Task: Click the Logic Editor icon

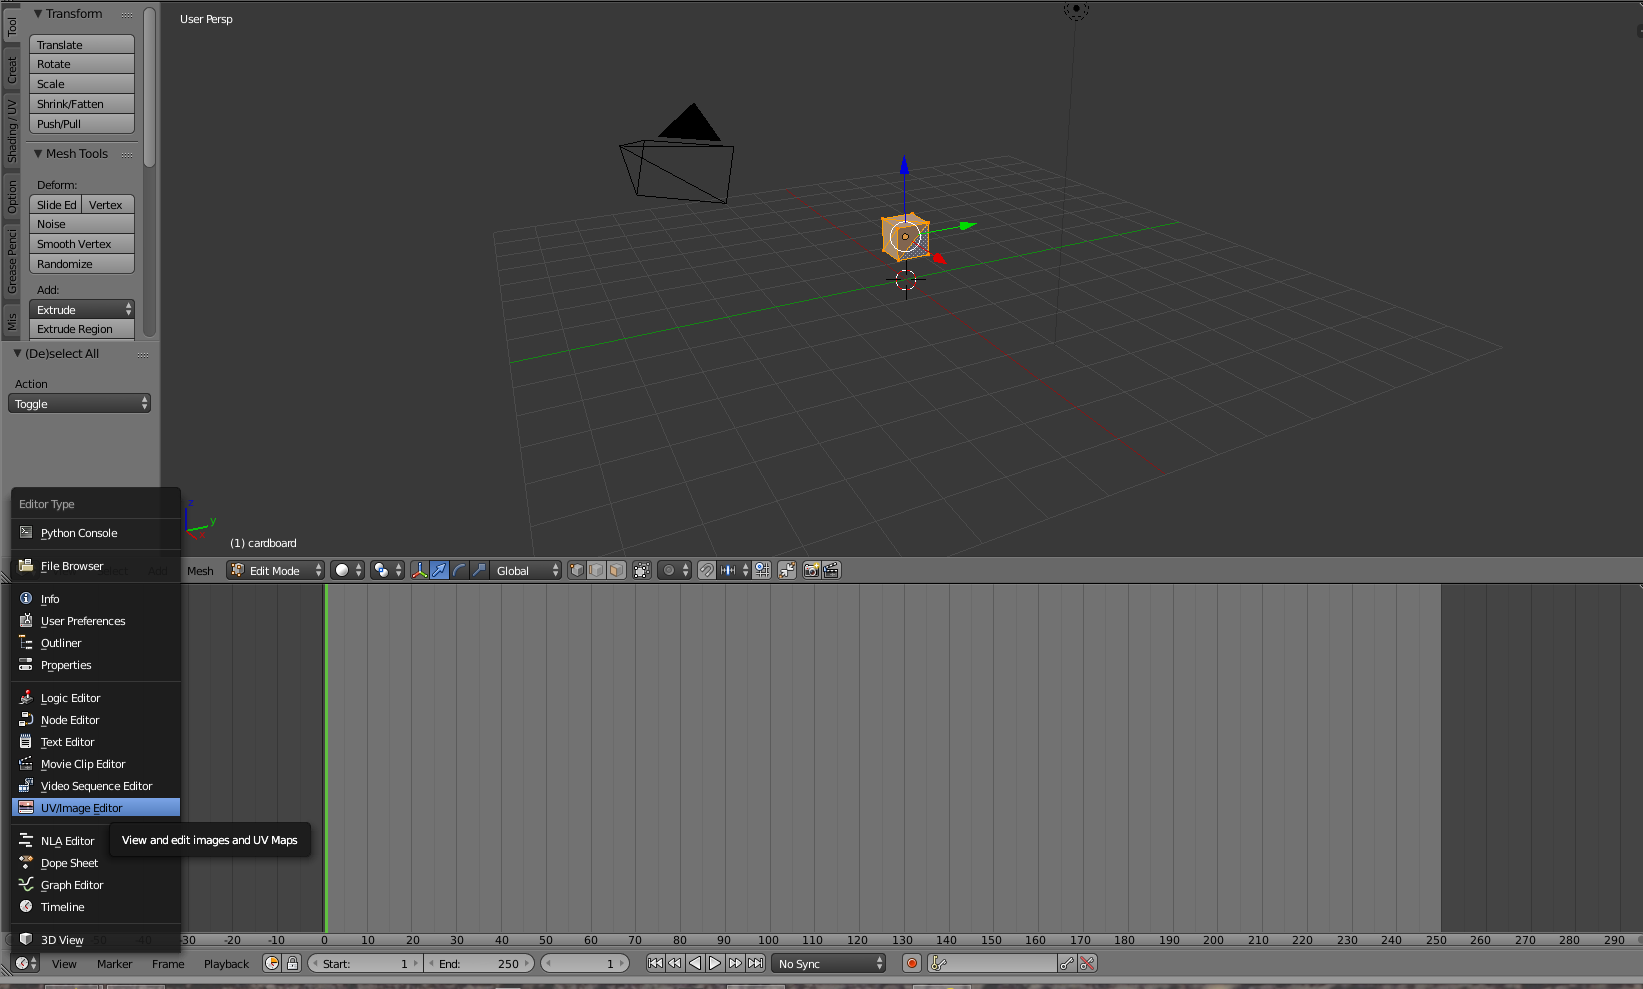Action: pyautogui.click(x=26, y=698)
